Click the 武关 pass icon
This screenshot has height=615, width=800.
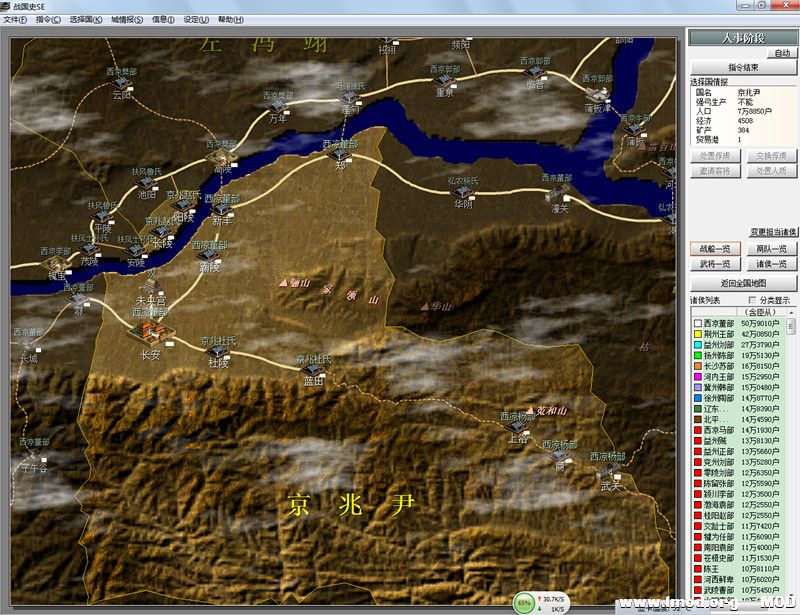[x=609, y=472]
